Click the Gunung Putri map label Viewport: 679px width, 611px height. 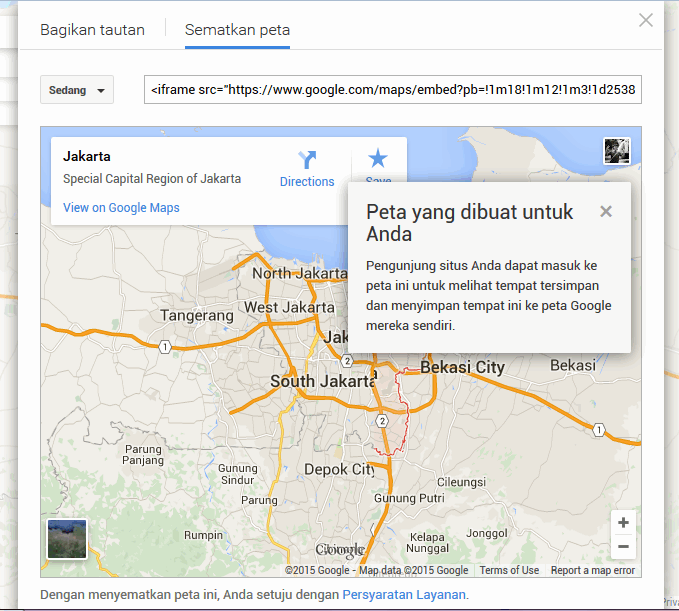(409, 498)
